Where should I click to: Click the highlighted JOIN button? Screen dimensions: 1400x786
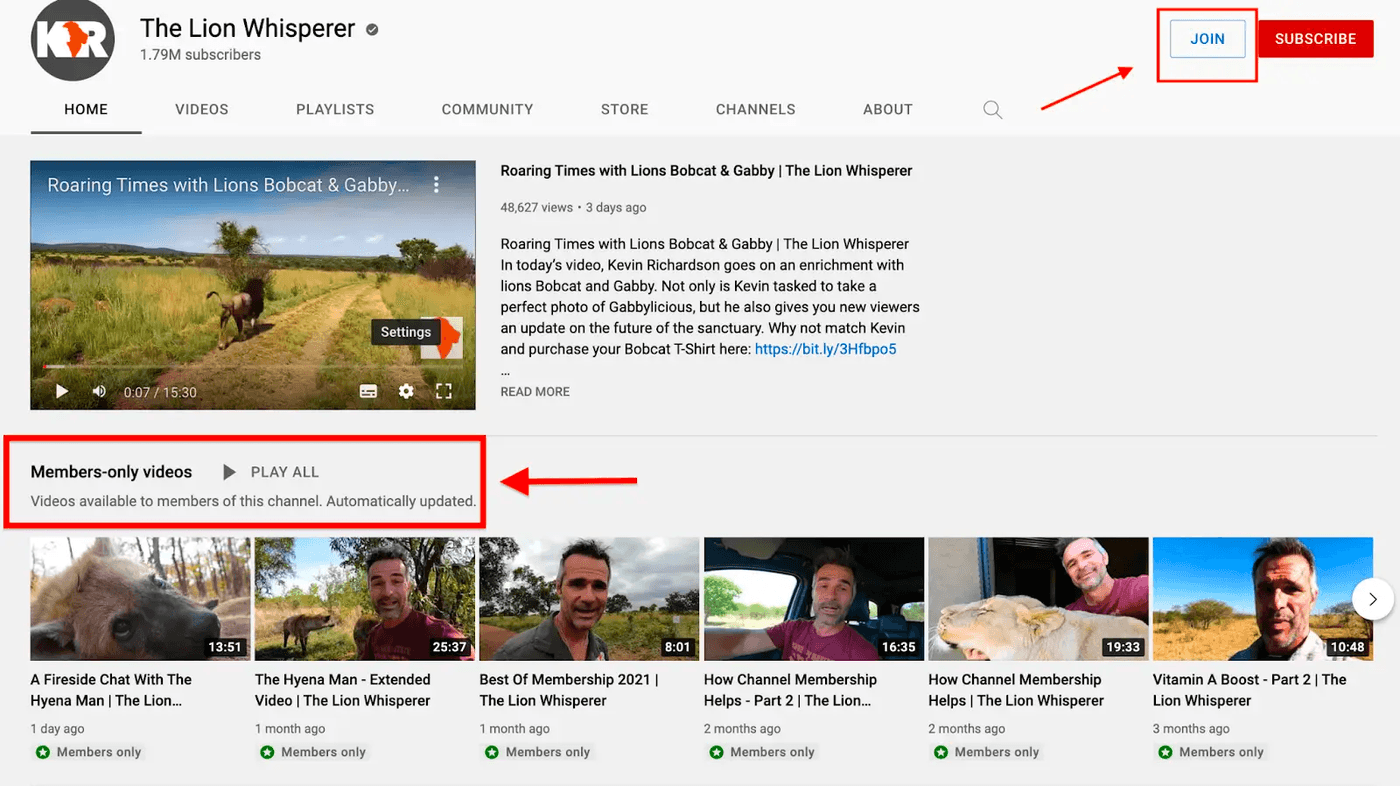coord(1206,38)
